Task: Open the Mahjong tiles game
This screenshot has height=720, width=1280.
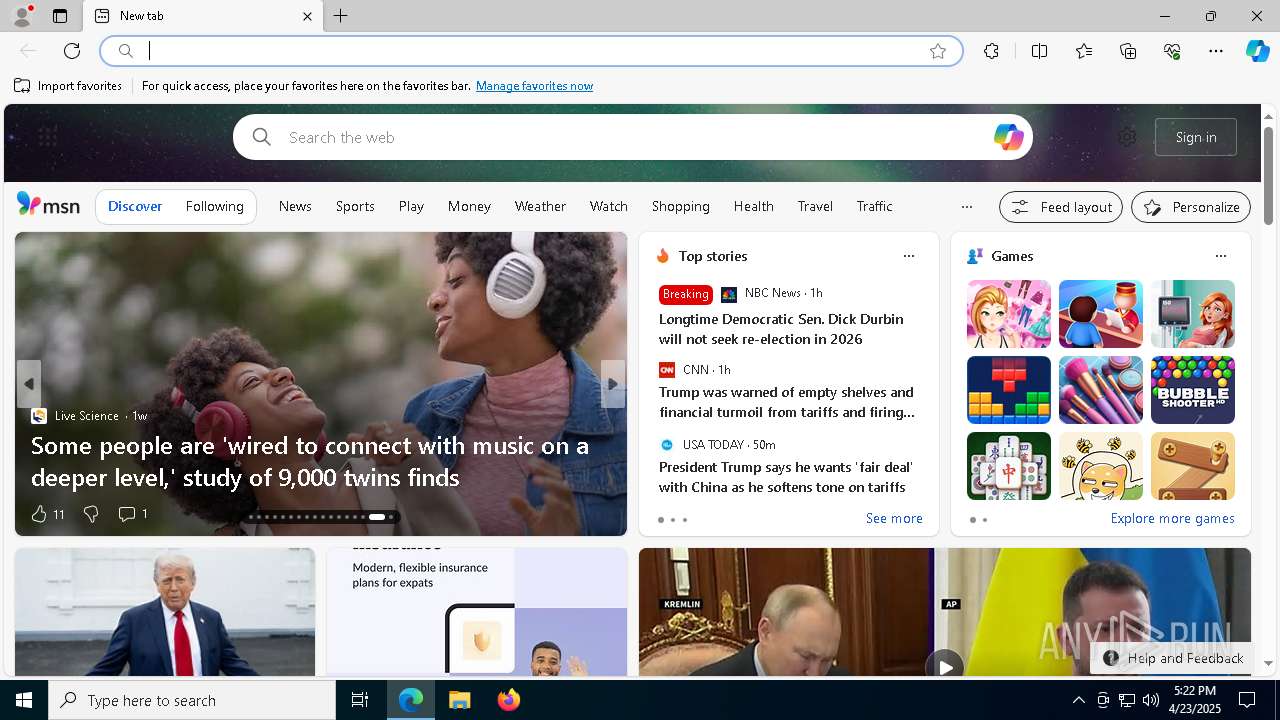Action: click(1008, 466)
